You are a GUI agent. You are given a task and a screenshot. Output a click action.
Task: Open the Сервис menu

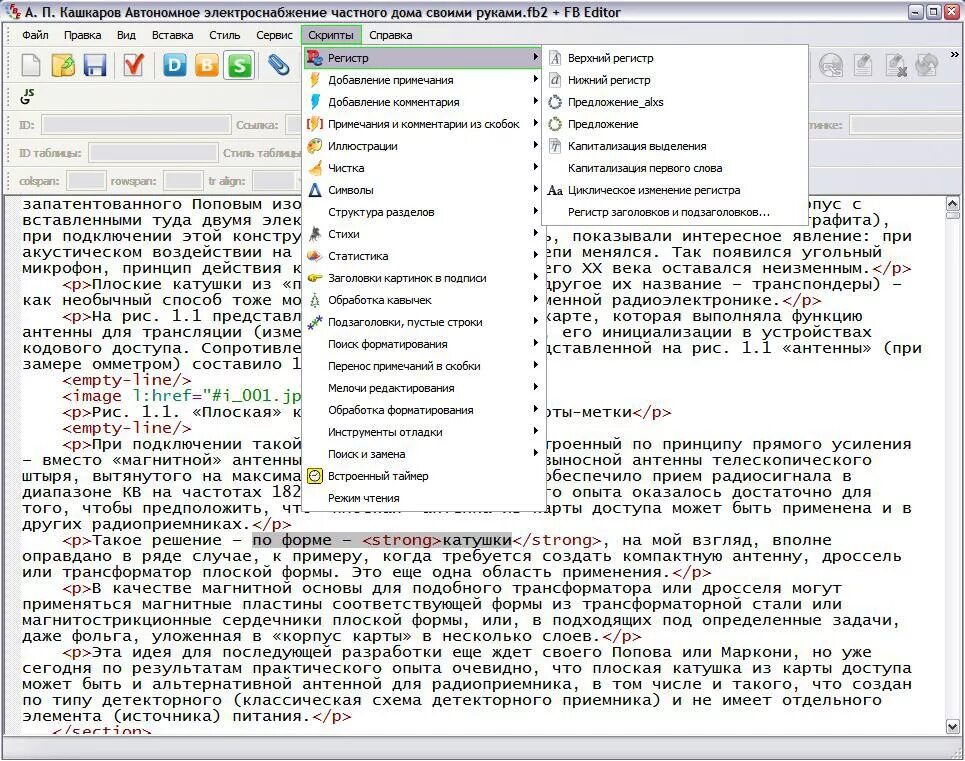pos(274,35)
